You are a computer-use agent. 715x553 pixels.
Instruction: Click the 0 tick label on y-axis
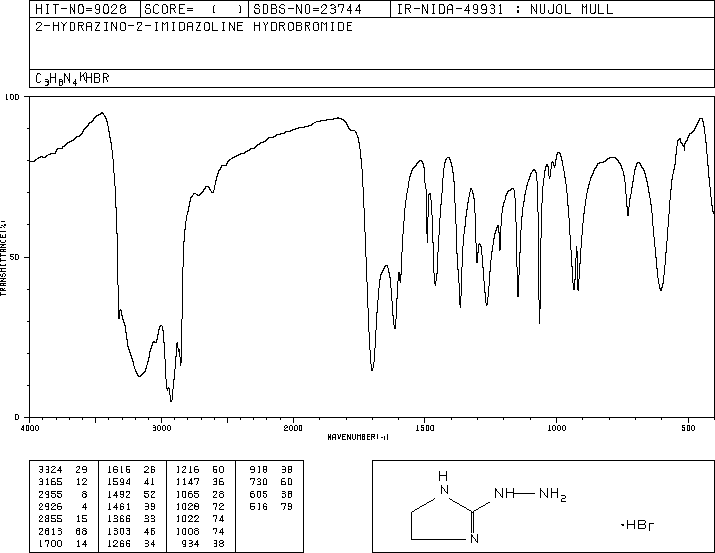pyautogui.click(x=17, y=418)
